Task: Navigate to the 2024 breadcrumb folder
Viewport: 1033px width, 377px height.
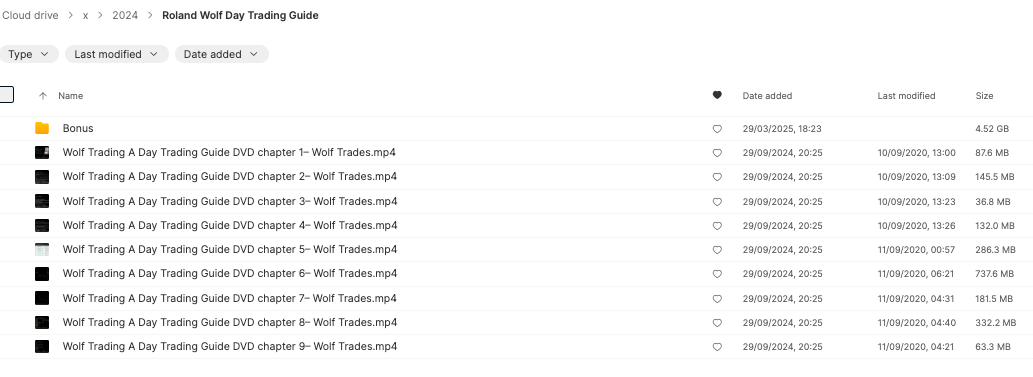Action: (125, 15)
